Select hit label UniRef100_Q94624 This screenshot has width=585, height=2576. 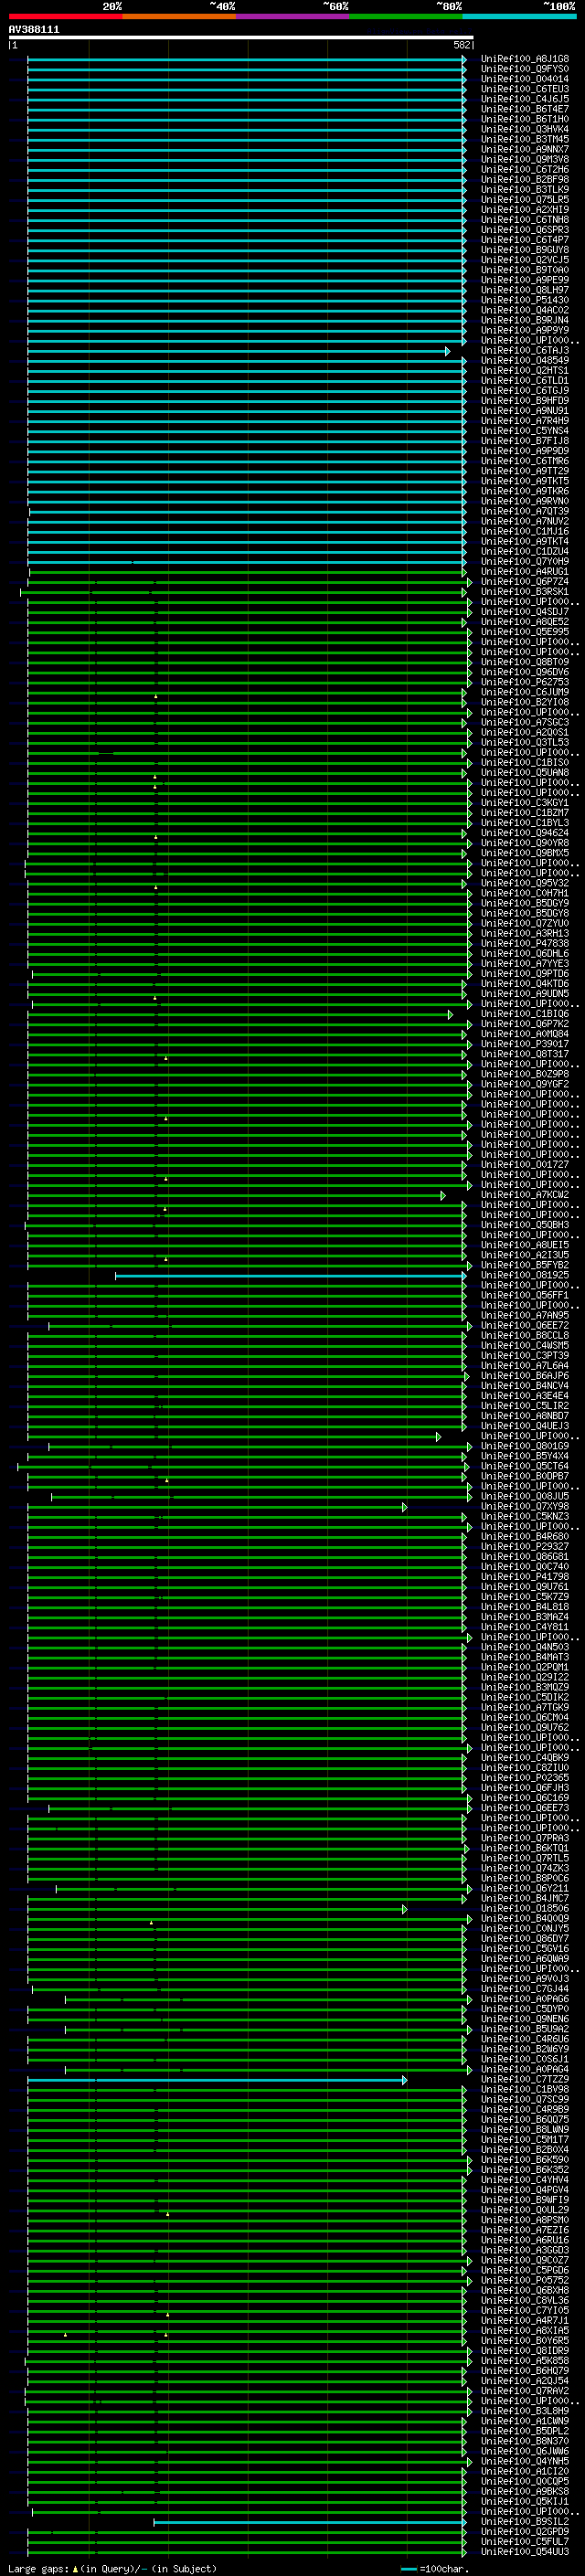524,833
